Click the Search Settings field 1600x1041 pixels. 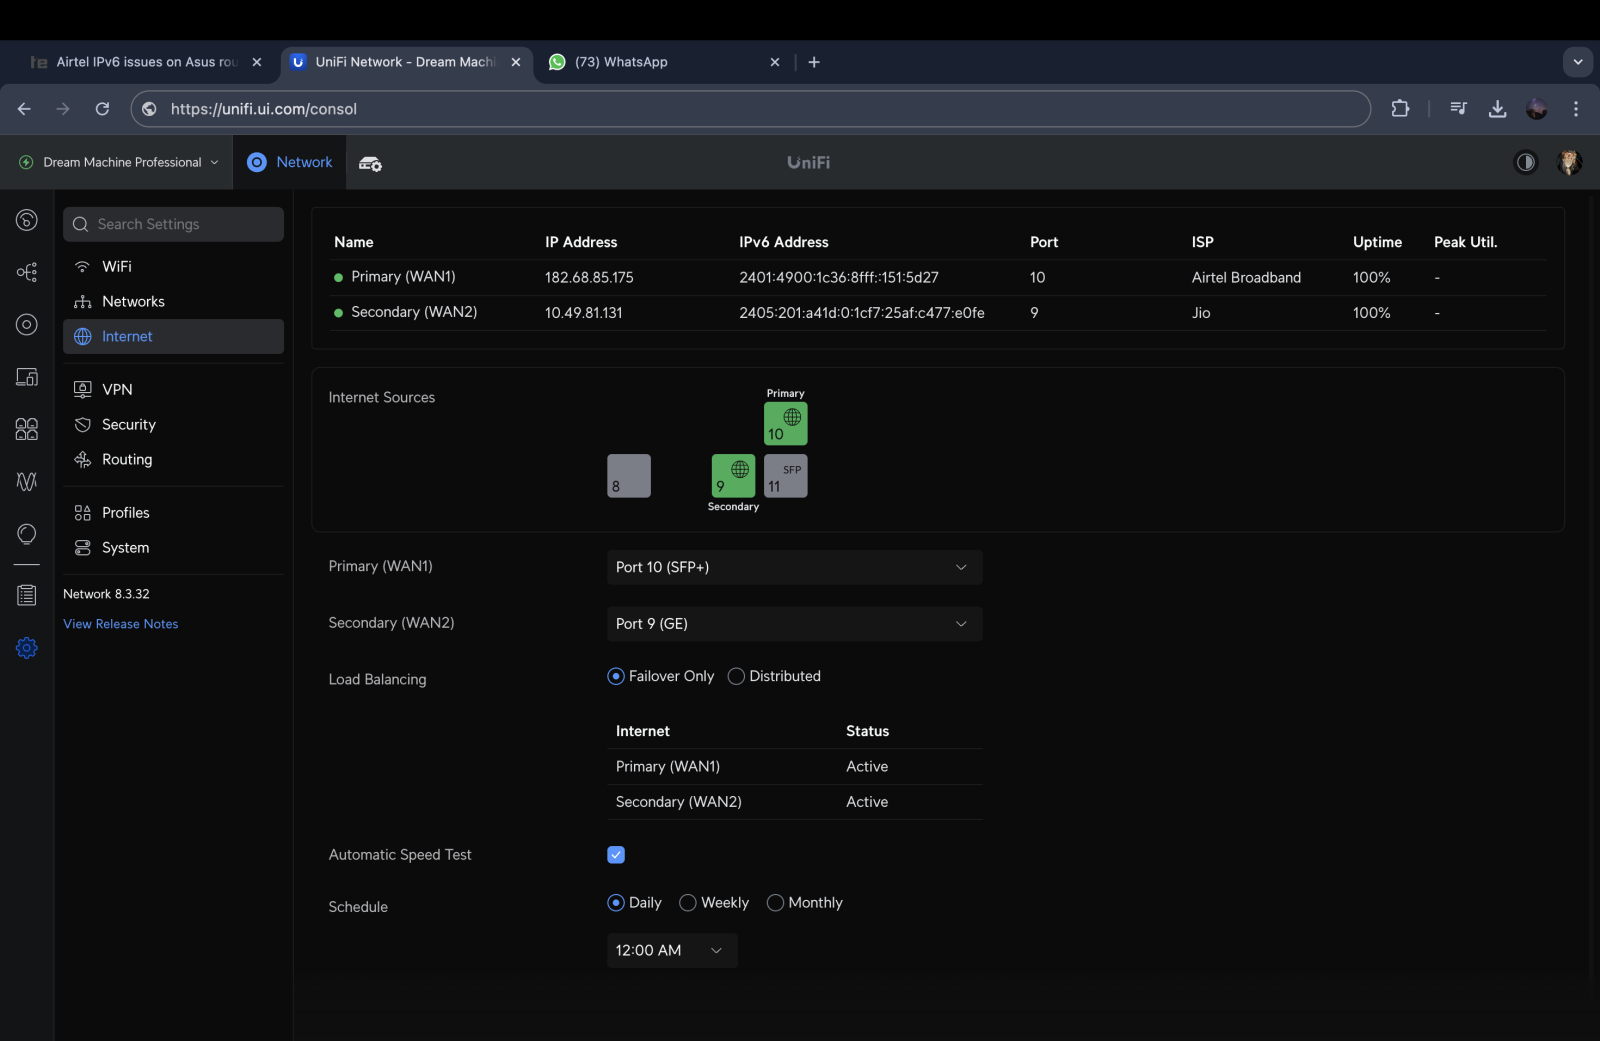[173, 224]
